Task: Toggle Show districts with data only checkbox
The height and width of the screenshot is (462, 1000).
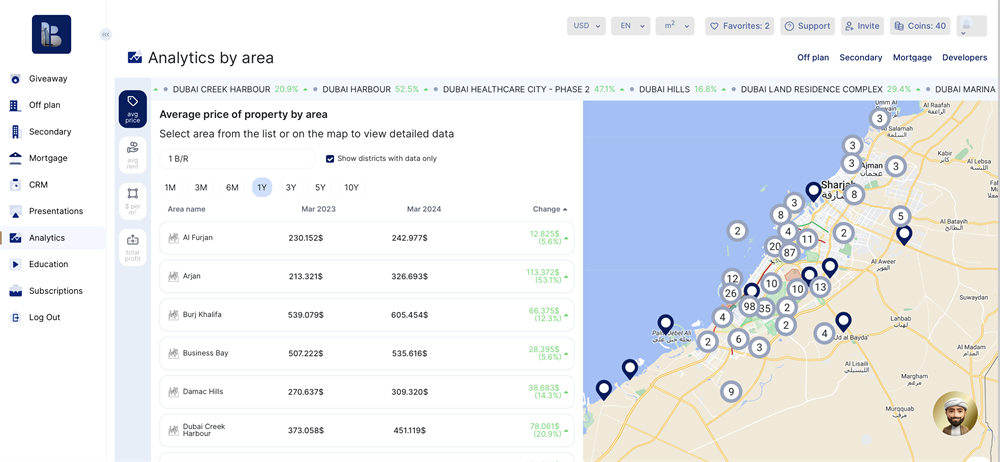Action: (330, 159)
